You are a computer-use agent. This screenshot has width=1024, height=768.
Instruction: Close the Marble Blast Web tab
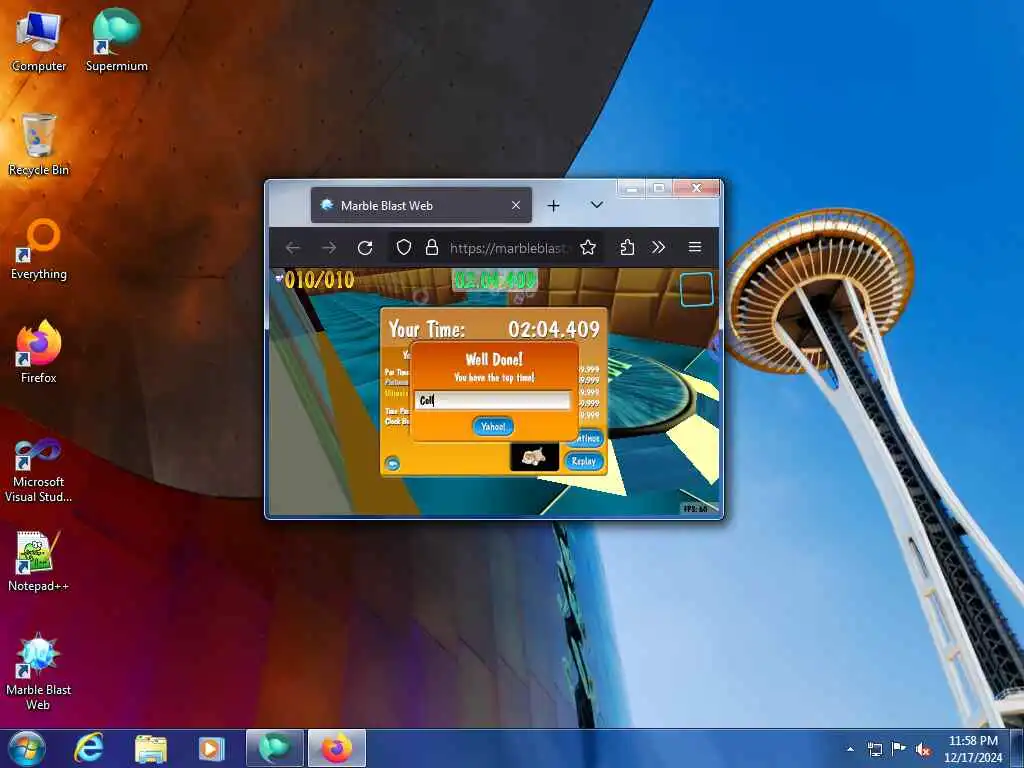(516, 205)
